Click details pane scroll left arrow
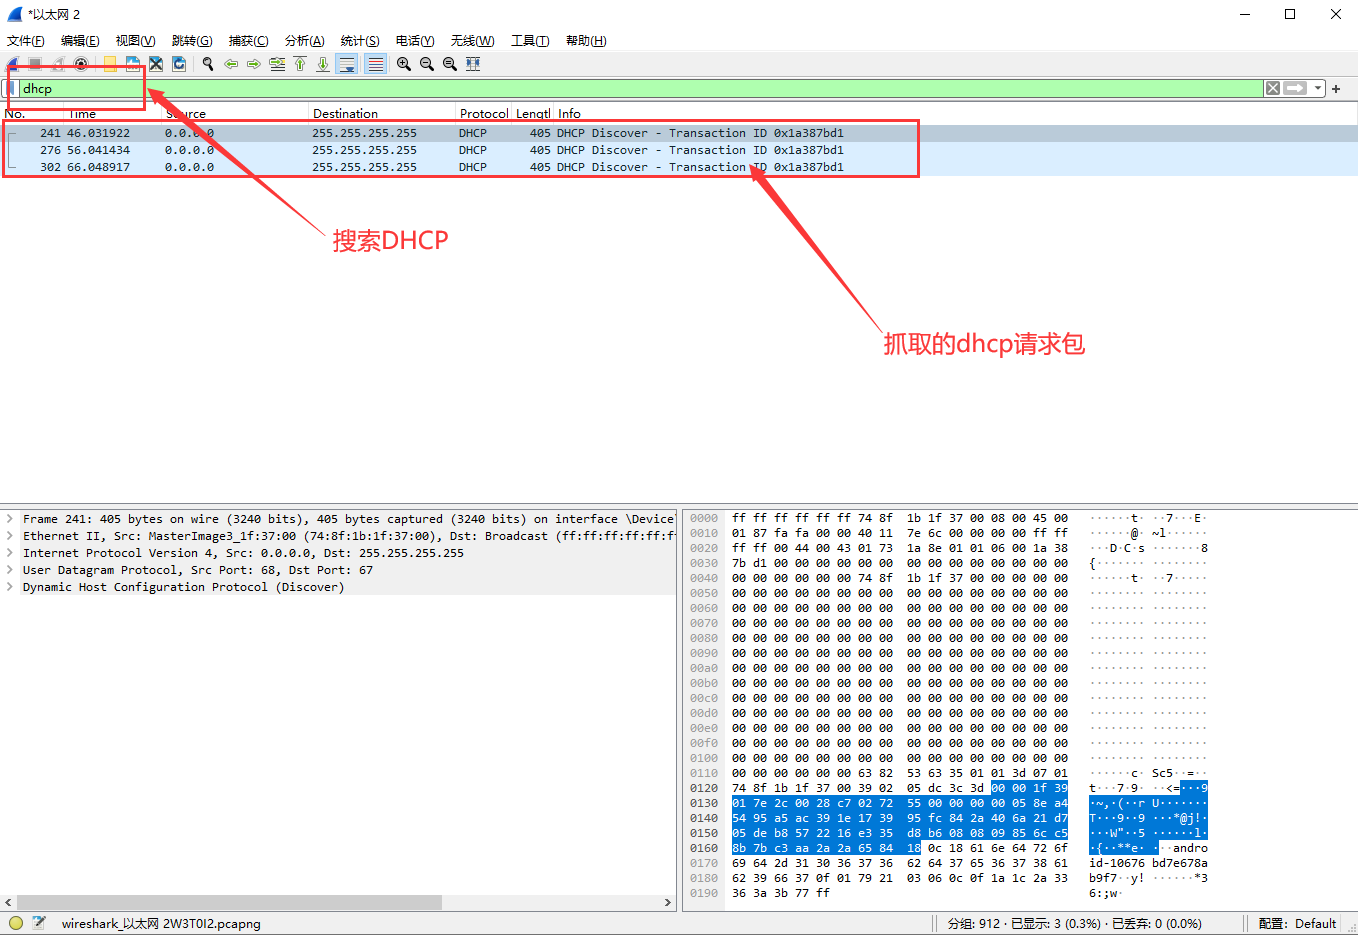The image size is (1358, 935). tap(8, 902)
